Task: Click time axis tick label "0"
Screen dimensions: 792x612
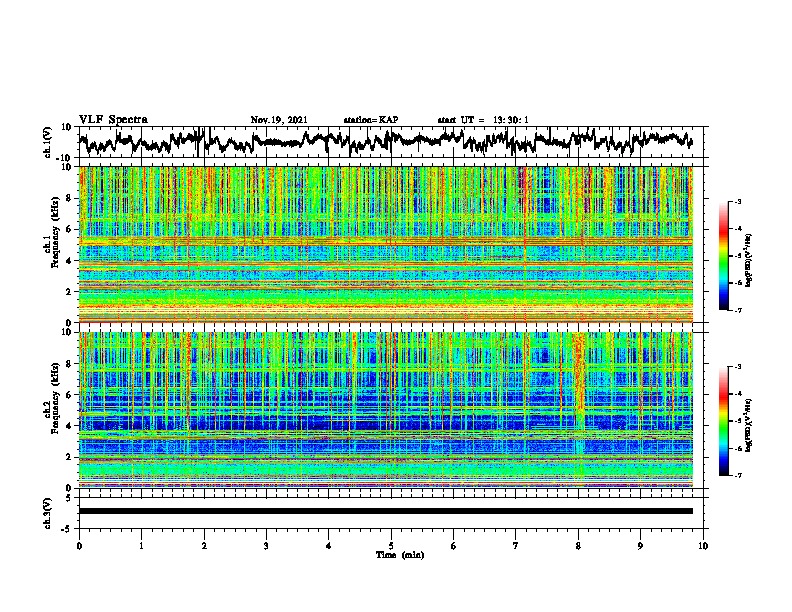Action: pos(79,546)
